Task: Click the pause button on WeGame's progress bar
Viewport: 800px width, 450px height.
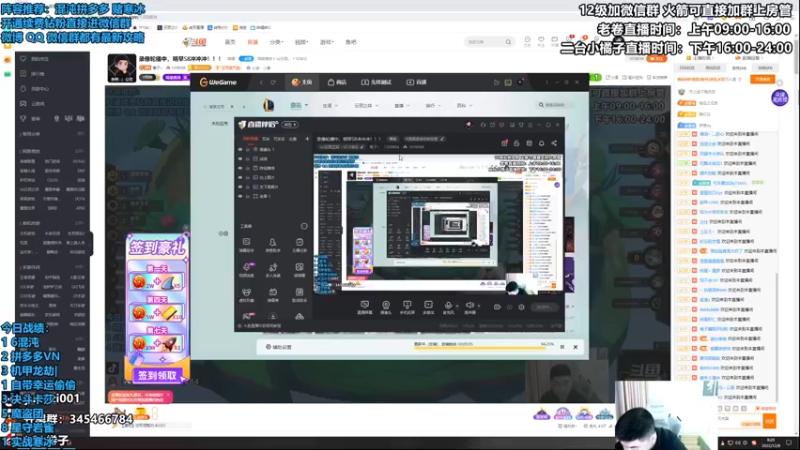Action: (x=562, y=347)
